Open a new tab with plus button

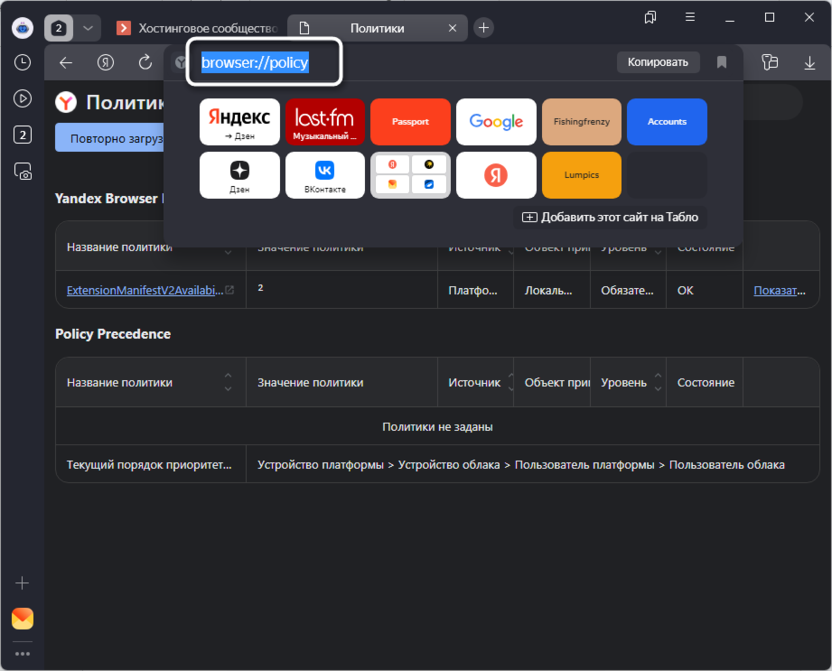point(483,28)
